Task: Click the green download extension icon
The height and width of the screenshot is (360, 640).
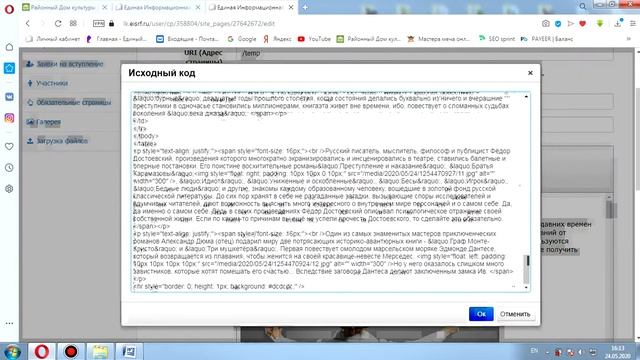Action: [x=600, y=24]
